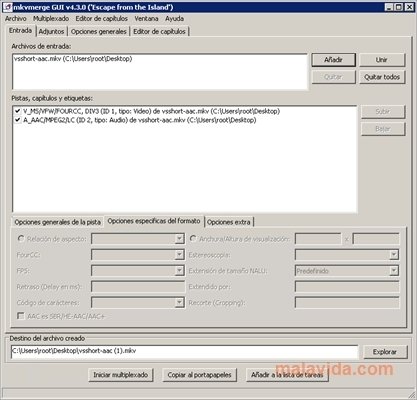Toggle the AAC es SBR/HE-AAC/AAC+ checkbox
Viewport: 417px width, 400px height.
tap(21, 316)
